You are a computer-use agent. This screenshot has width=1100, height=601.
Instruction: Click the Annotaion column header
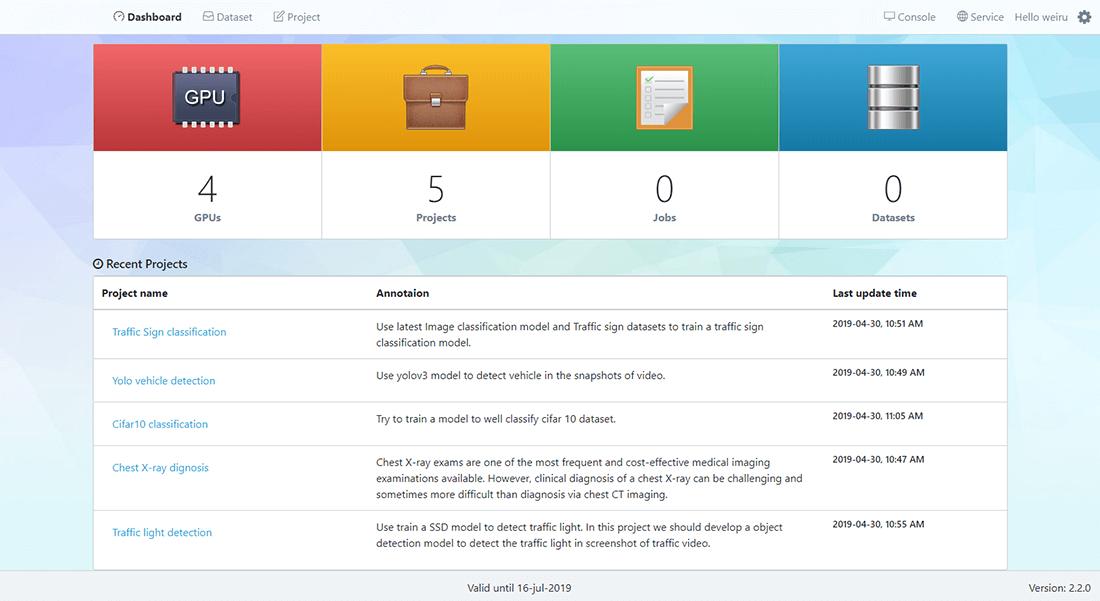pos(403,293)
